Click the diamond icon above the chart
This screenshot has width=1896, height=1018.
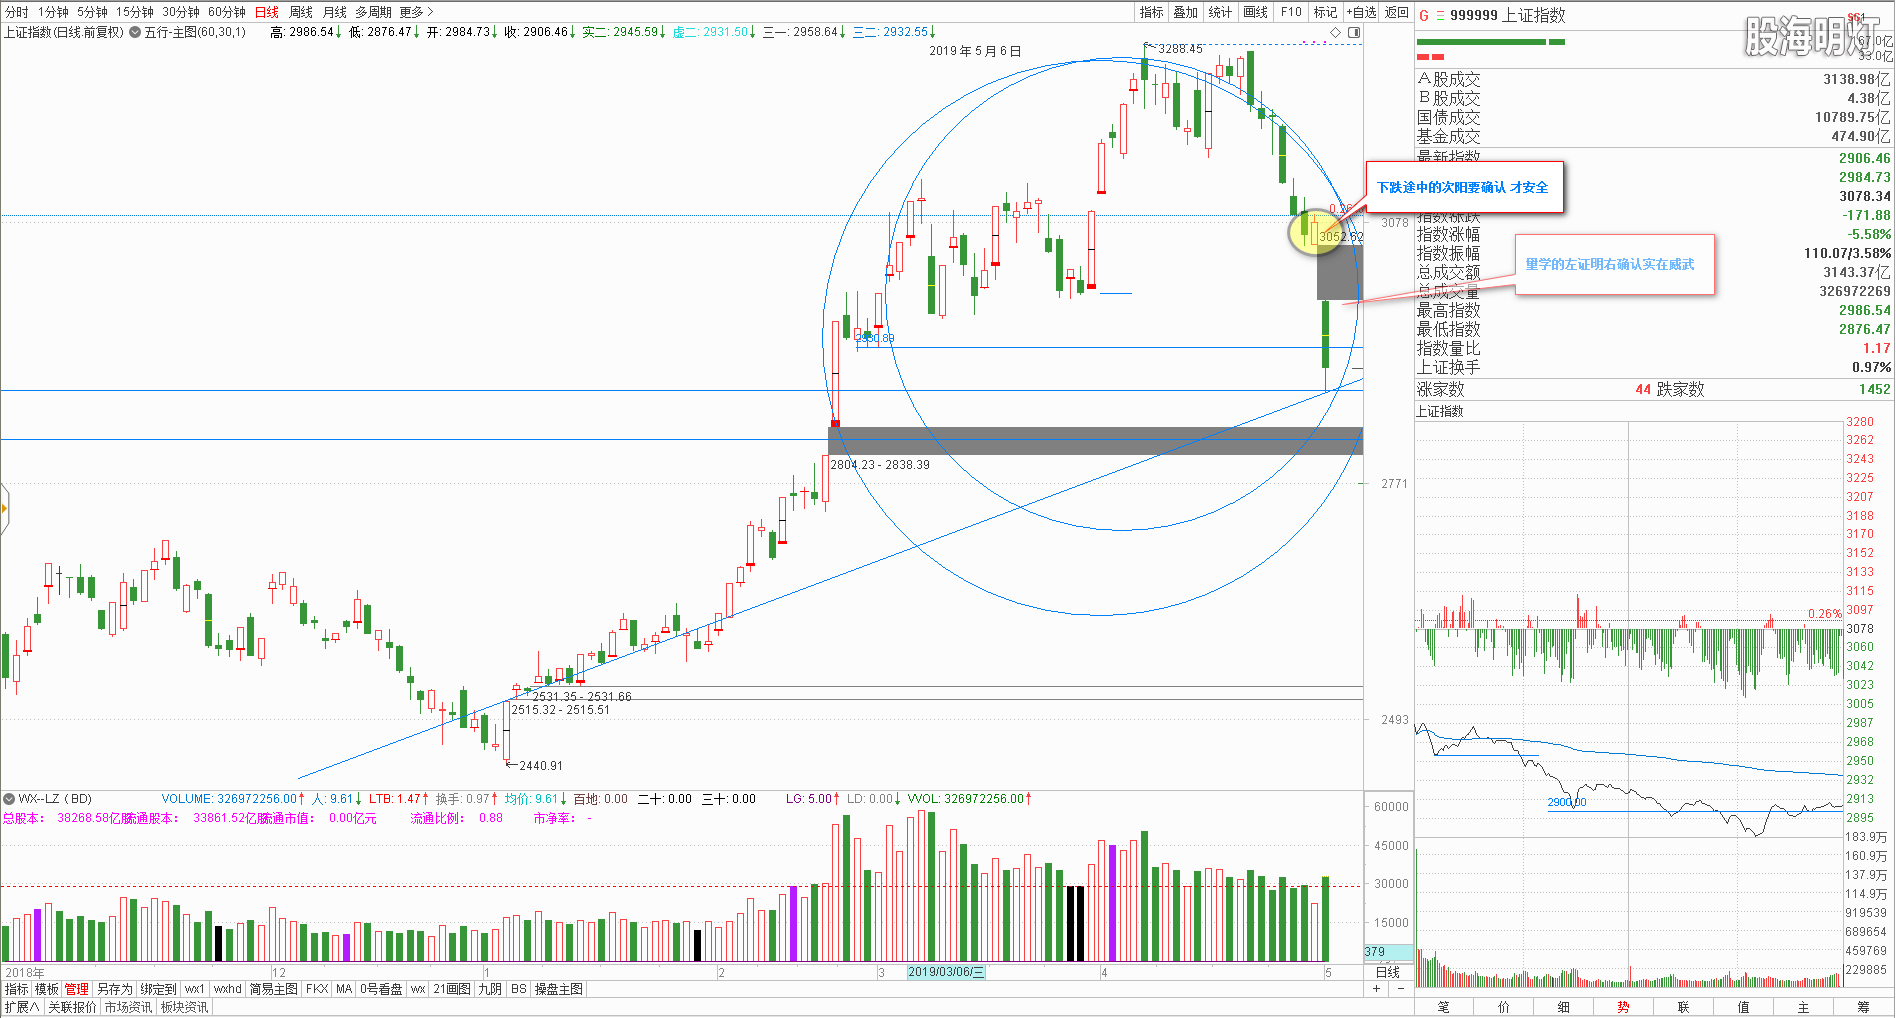[1335, 32]
